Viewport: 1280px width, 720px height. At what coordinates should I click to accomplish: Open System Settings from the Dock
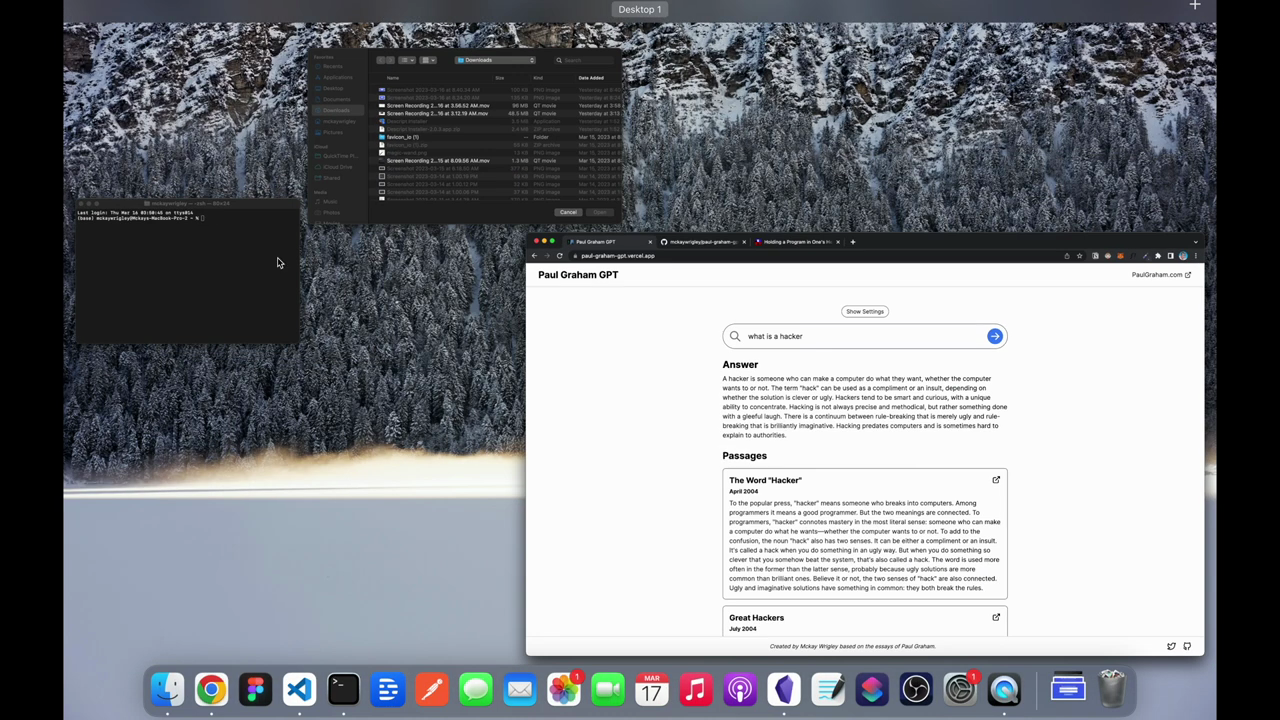[959, 689]
